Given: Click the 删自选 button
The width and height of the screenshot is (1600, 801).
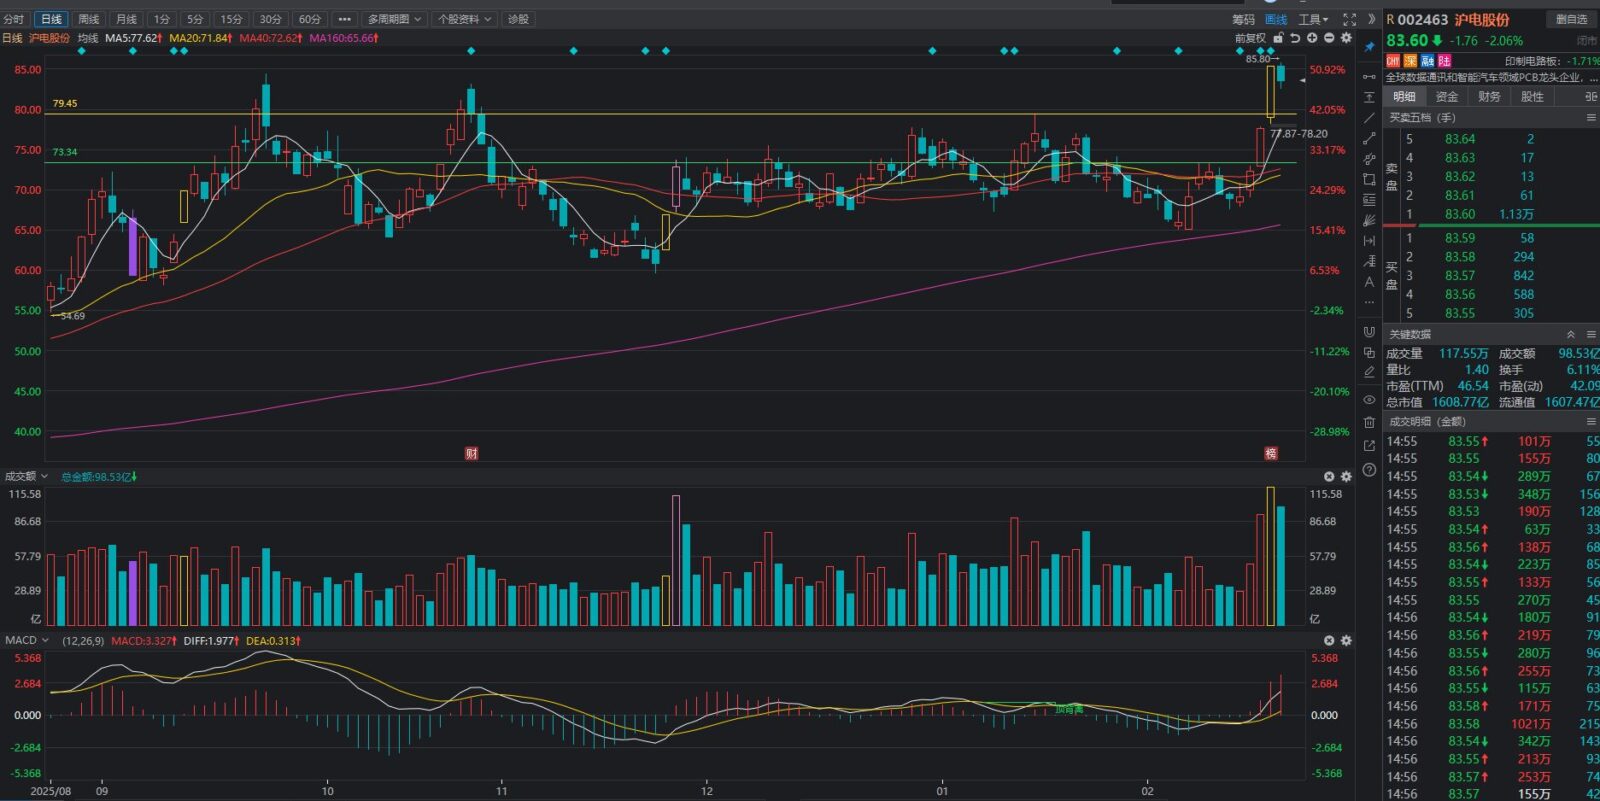Looking at the screenshot, I should [x=1571, y=19].
